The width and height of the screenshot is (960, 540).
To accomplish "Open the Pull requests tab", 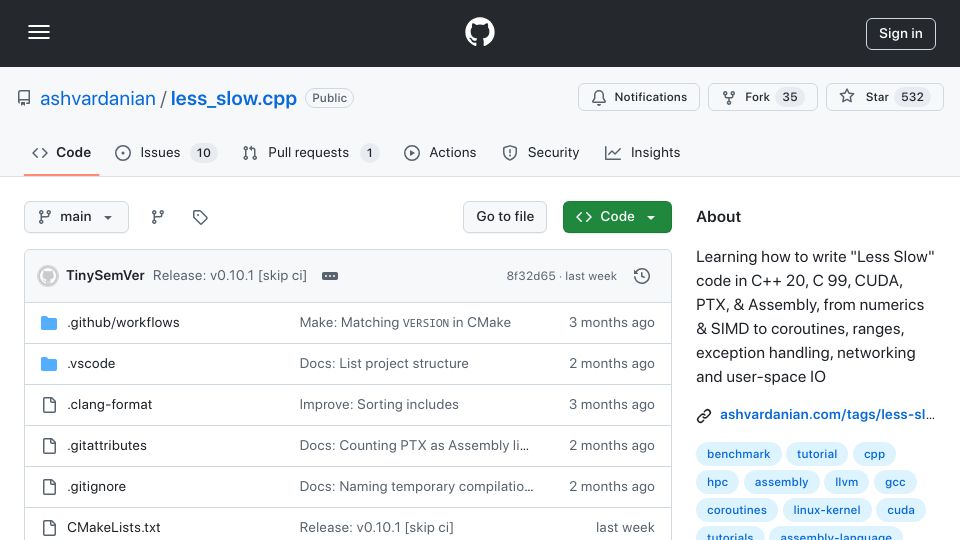I will (x=311, y=153).
